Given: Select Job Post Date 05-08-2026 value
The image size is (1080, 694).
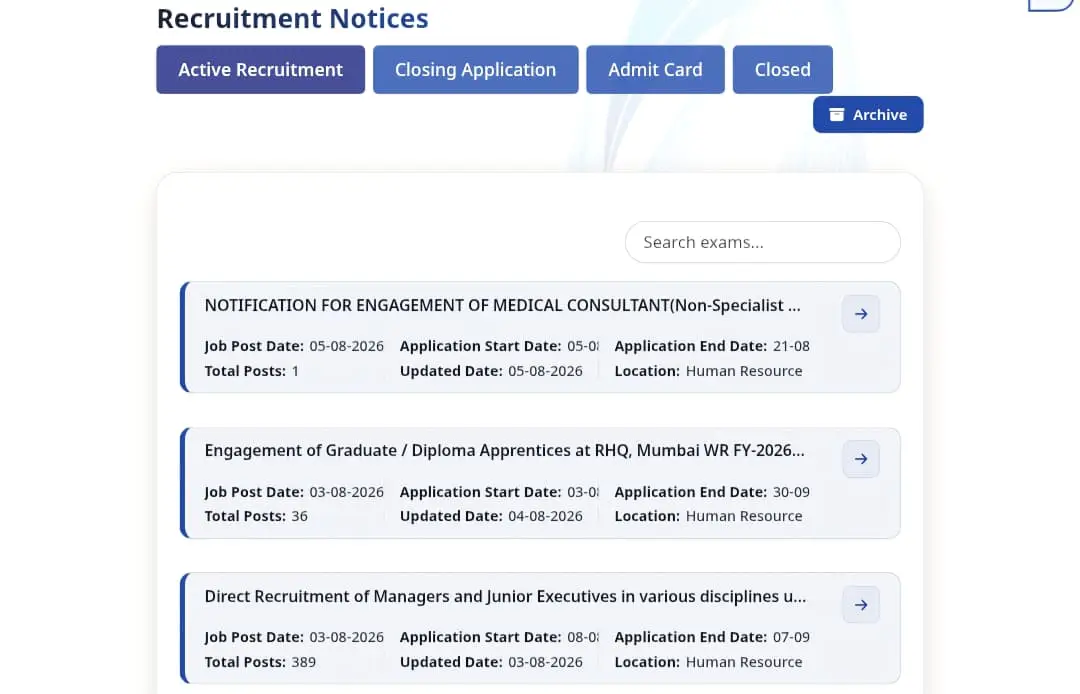Looking at the screenshot, I should click(x=346, y=346).
